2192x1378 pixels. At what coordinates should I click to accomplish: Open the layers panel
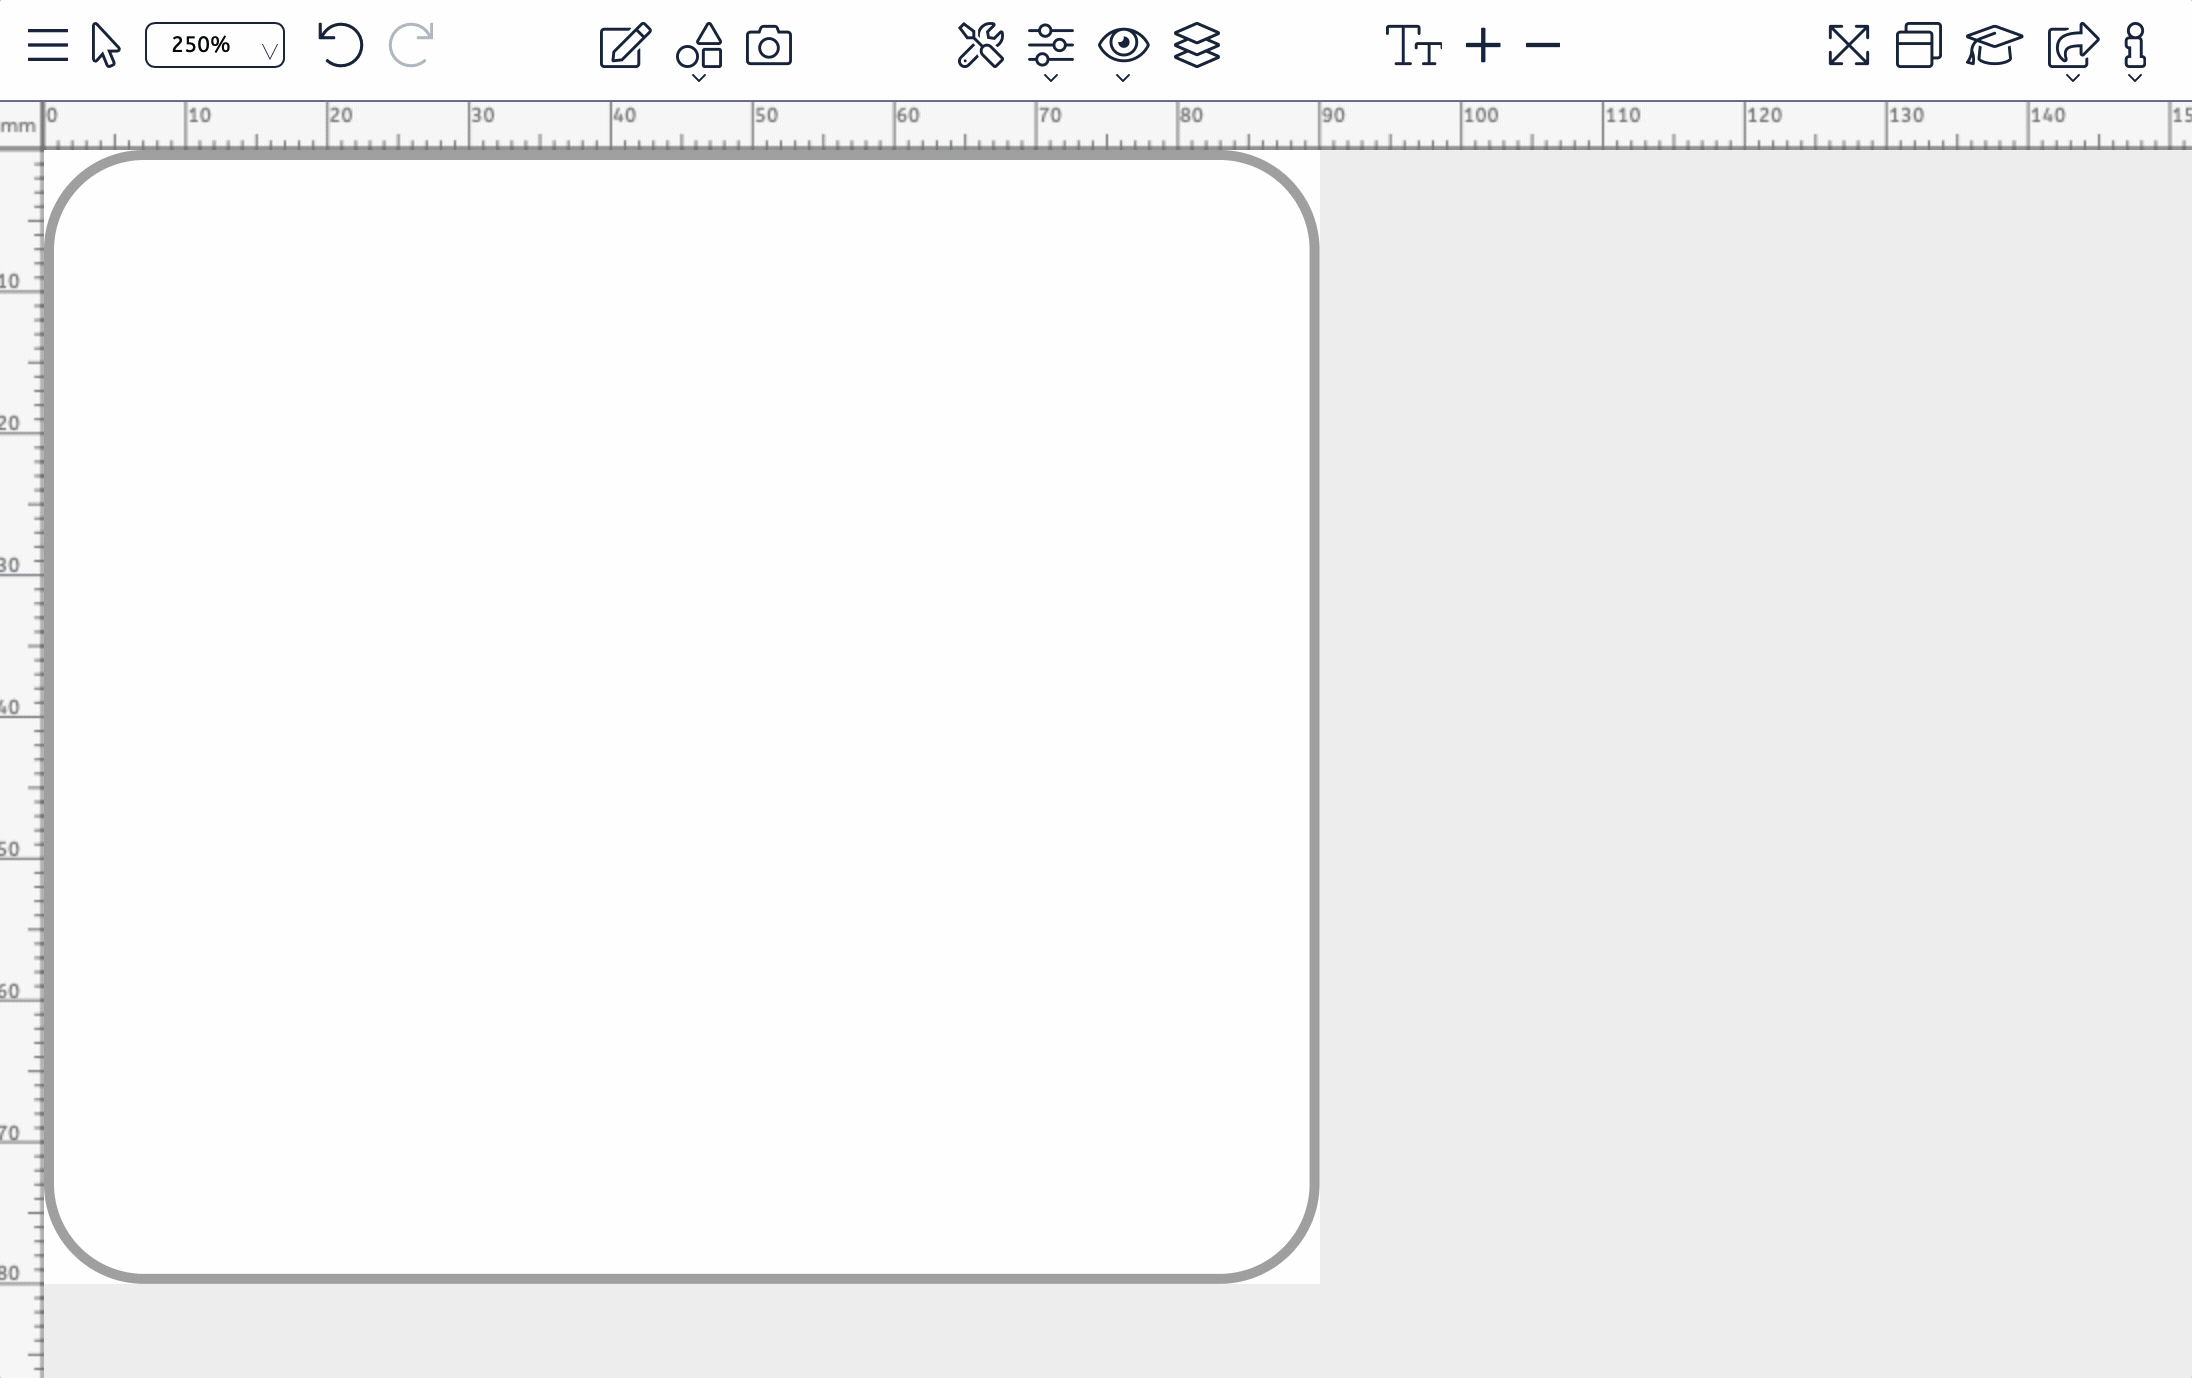(1197, 45)
